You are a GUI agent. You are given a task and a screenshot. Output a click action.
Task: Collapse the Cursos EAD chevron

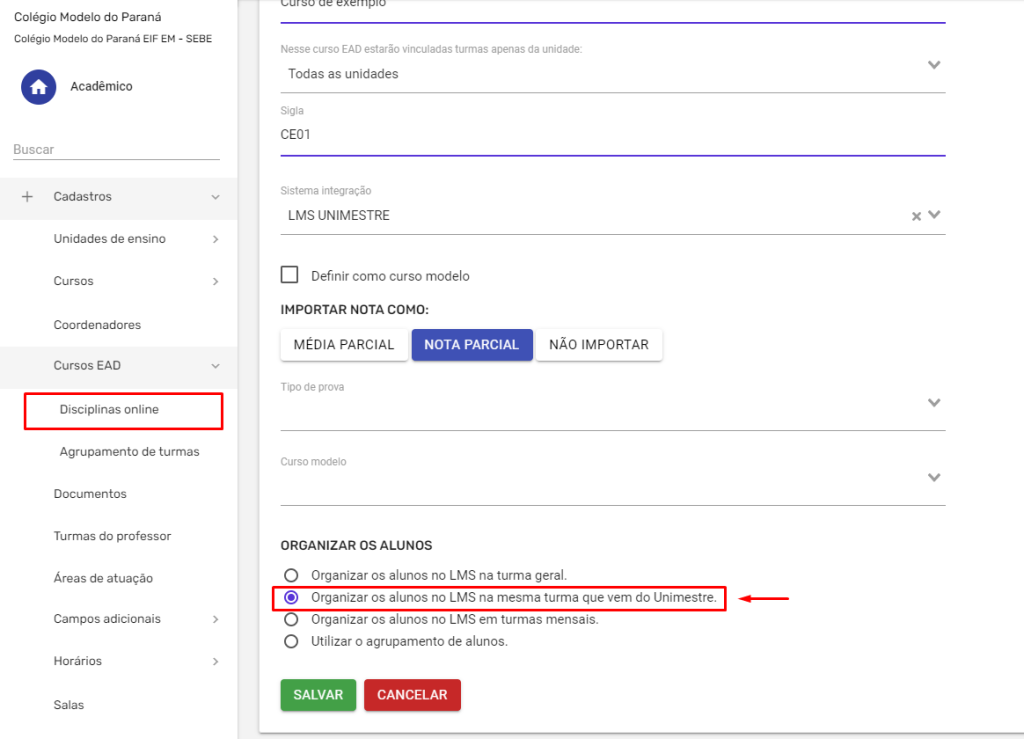(x=215, y=366)
